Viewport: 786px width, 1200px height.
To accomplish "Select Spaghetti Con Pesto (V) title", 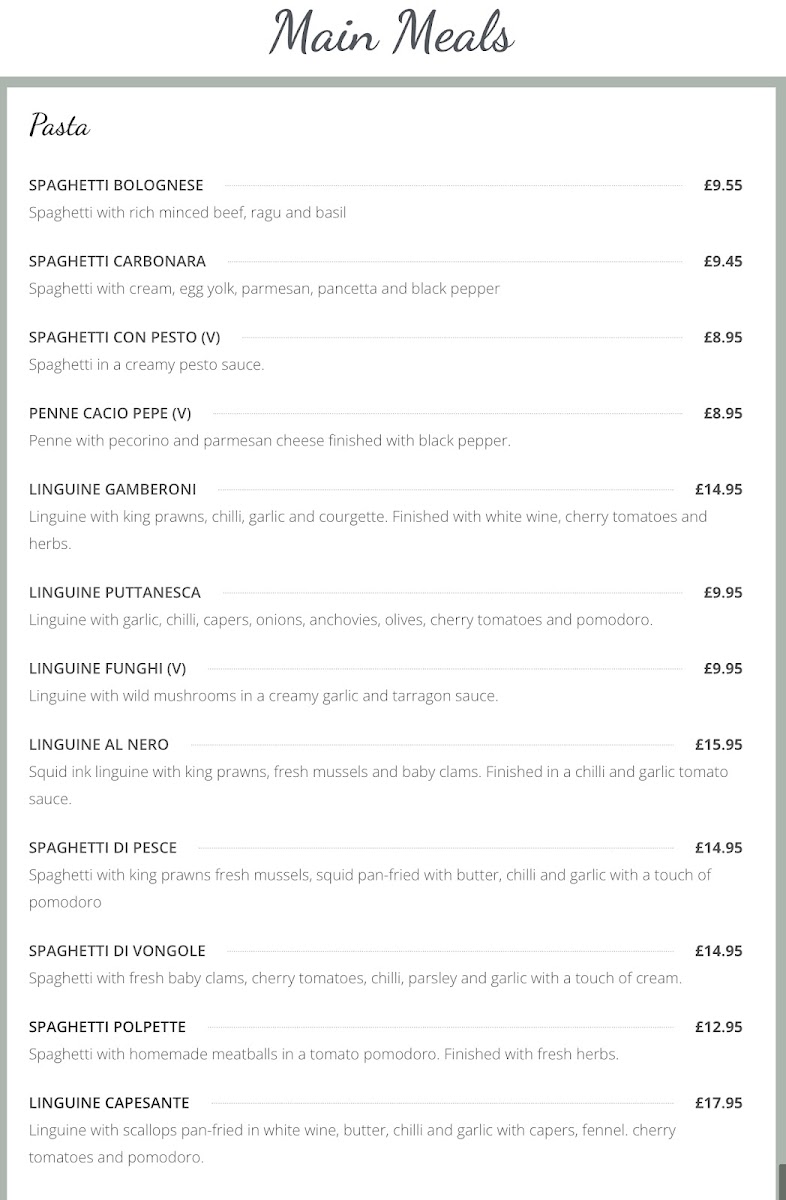I will tap(124, 337).
